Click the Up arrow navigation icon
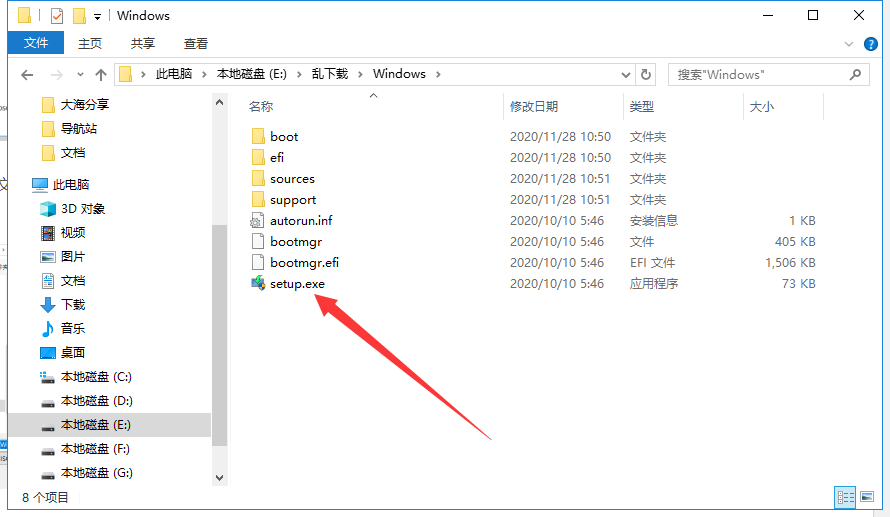 [101, 75]
